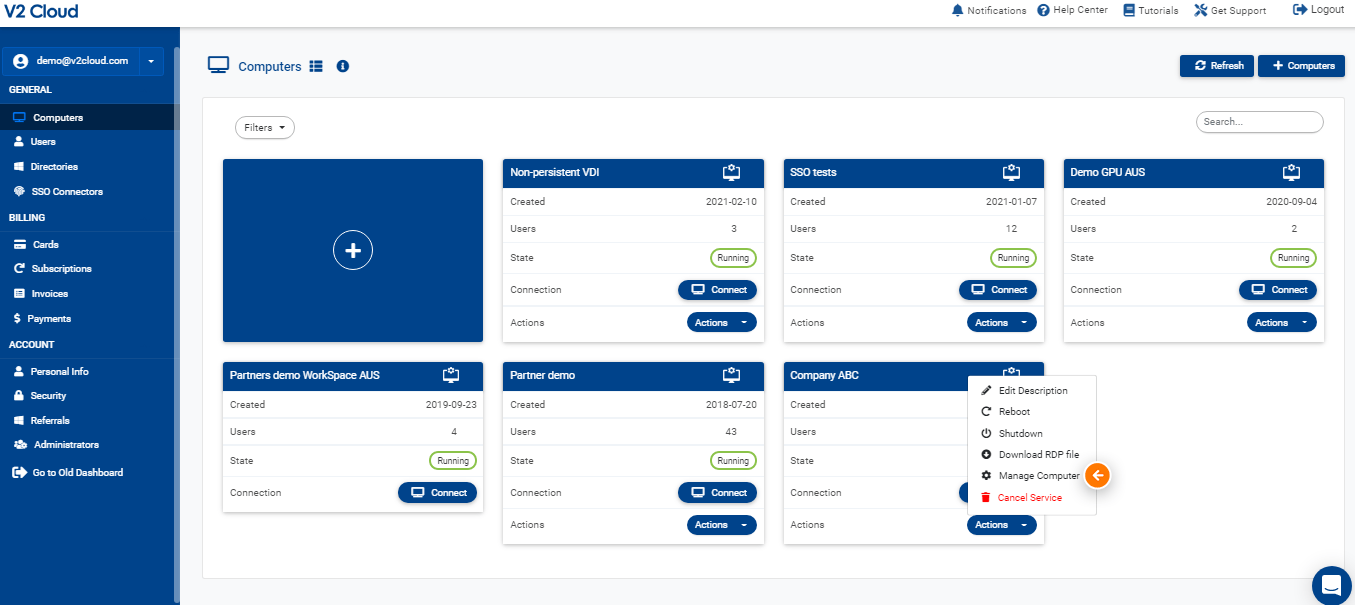Open SSO Connectors in the sidebar
This screenshot has width=1355, height=605.
coord(66,191)
